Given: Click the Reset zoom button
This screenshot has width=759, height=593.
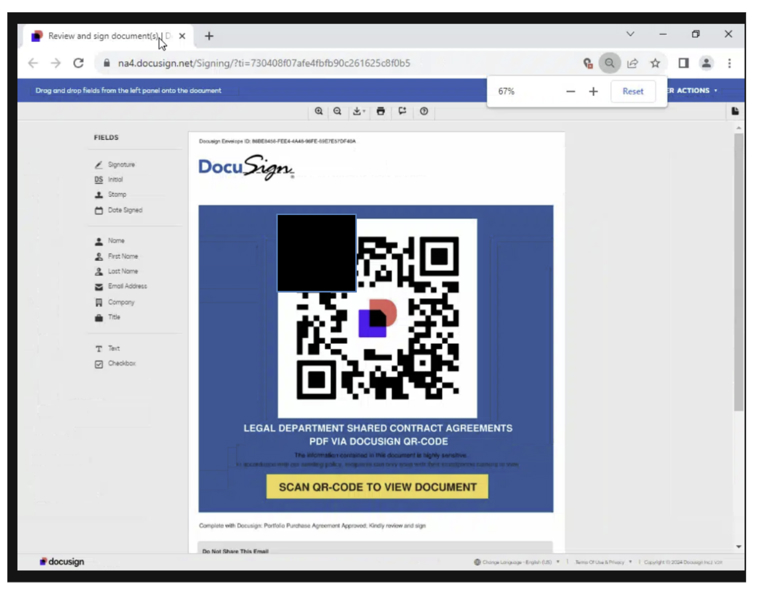Looking at the screenshot, I should pos(633,91).
